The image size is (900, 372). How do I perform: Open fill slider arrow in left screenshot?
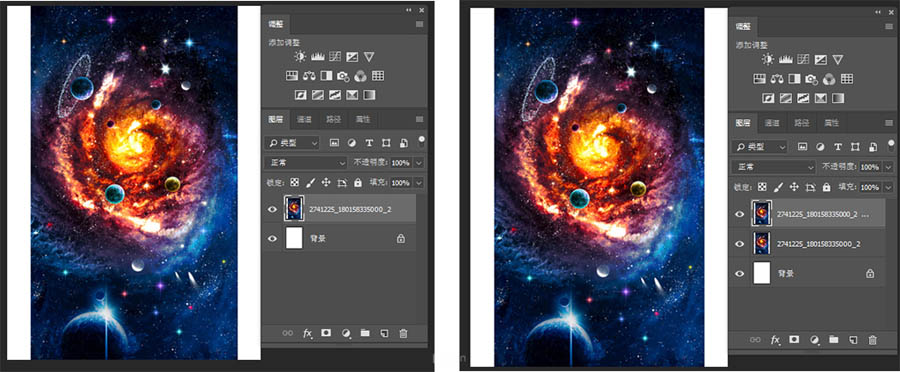tap(418, 183)
